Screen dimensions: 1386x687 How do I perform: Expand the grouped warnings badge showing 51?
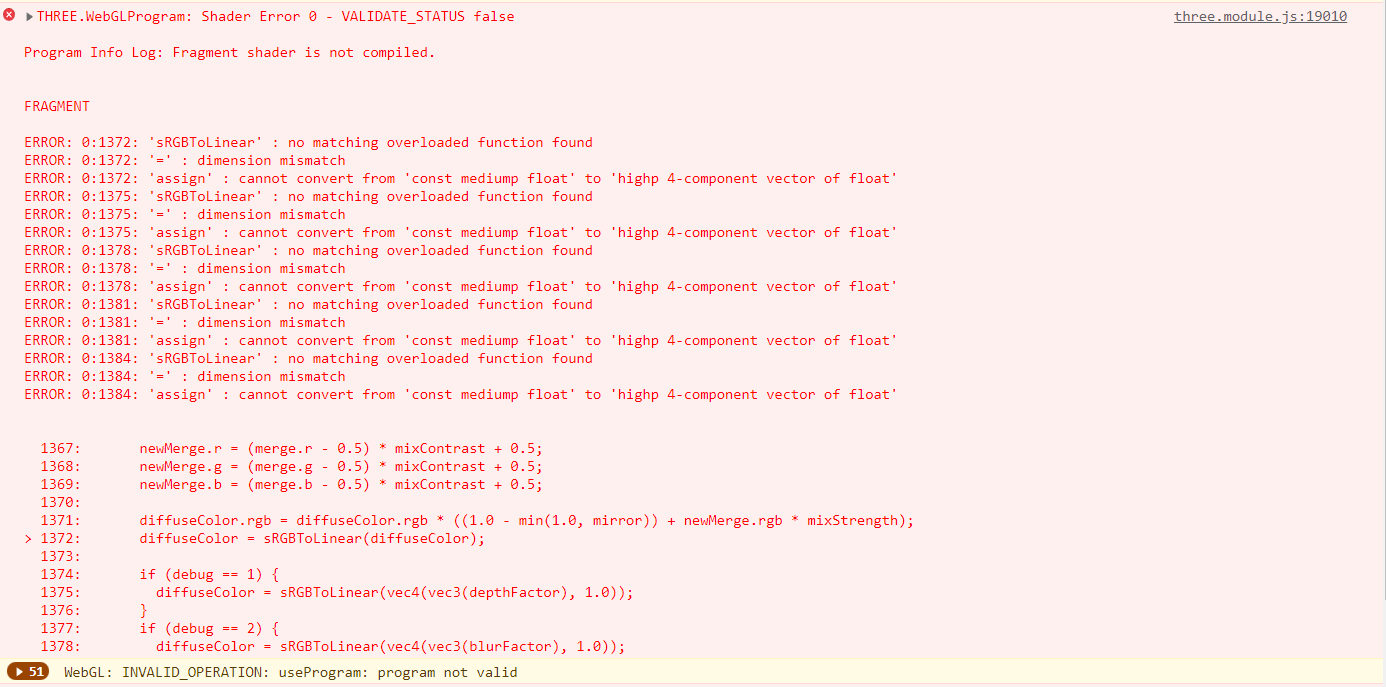coord(27,672)
